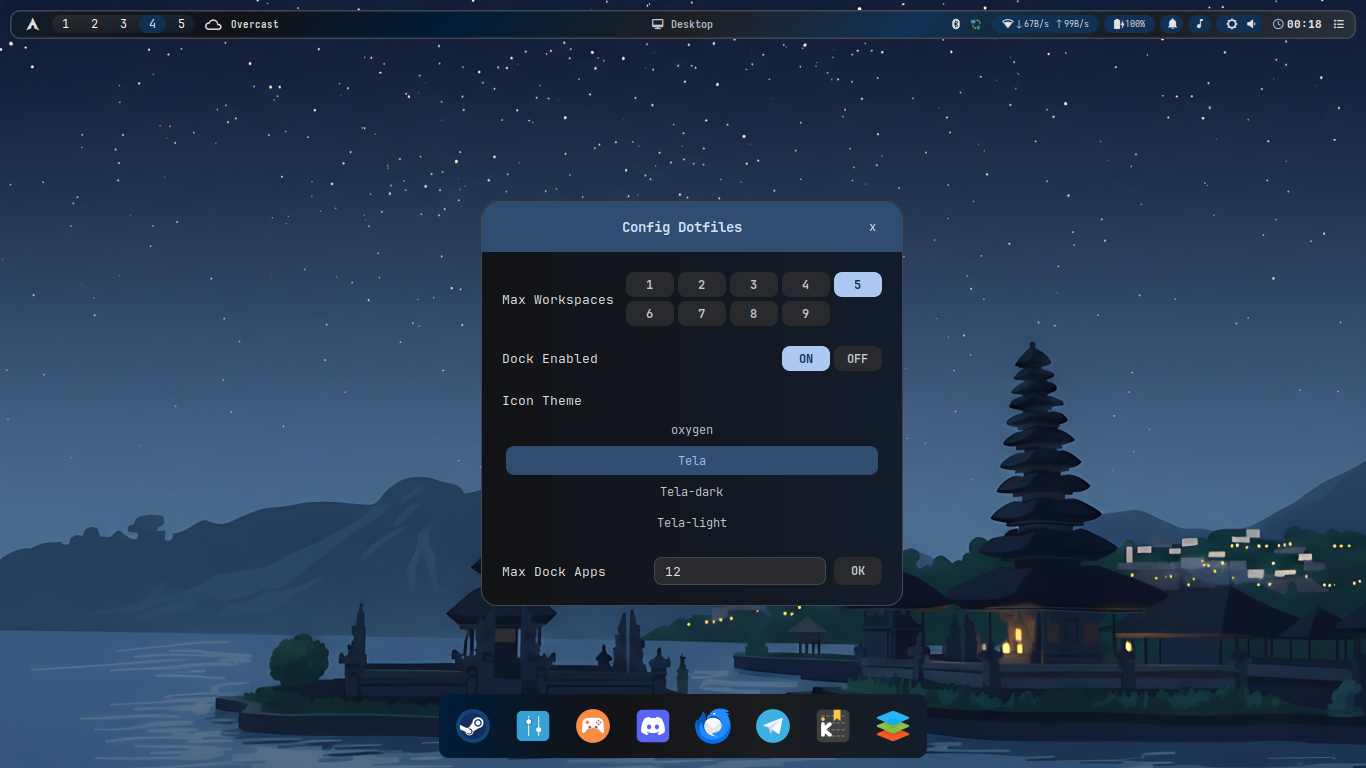Open the music note player widget
1366x768 pixels.
pyautogui.click(x=1200, y=24)
